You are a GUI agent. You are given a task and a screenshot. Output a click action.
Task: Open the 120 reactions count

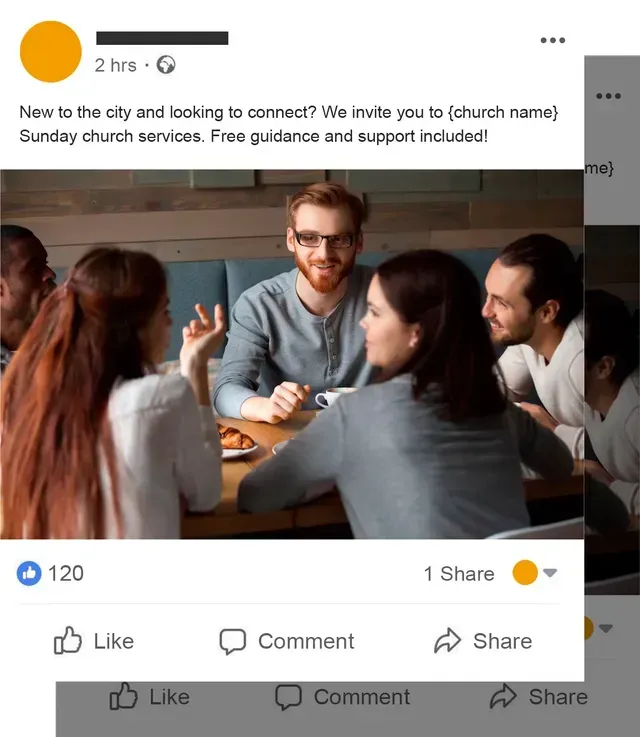click(66, 573)
